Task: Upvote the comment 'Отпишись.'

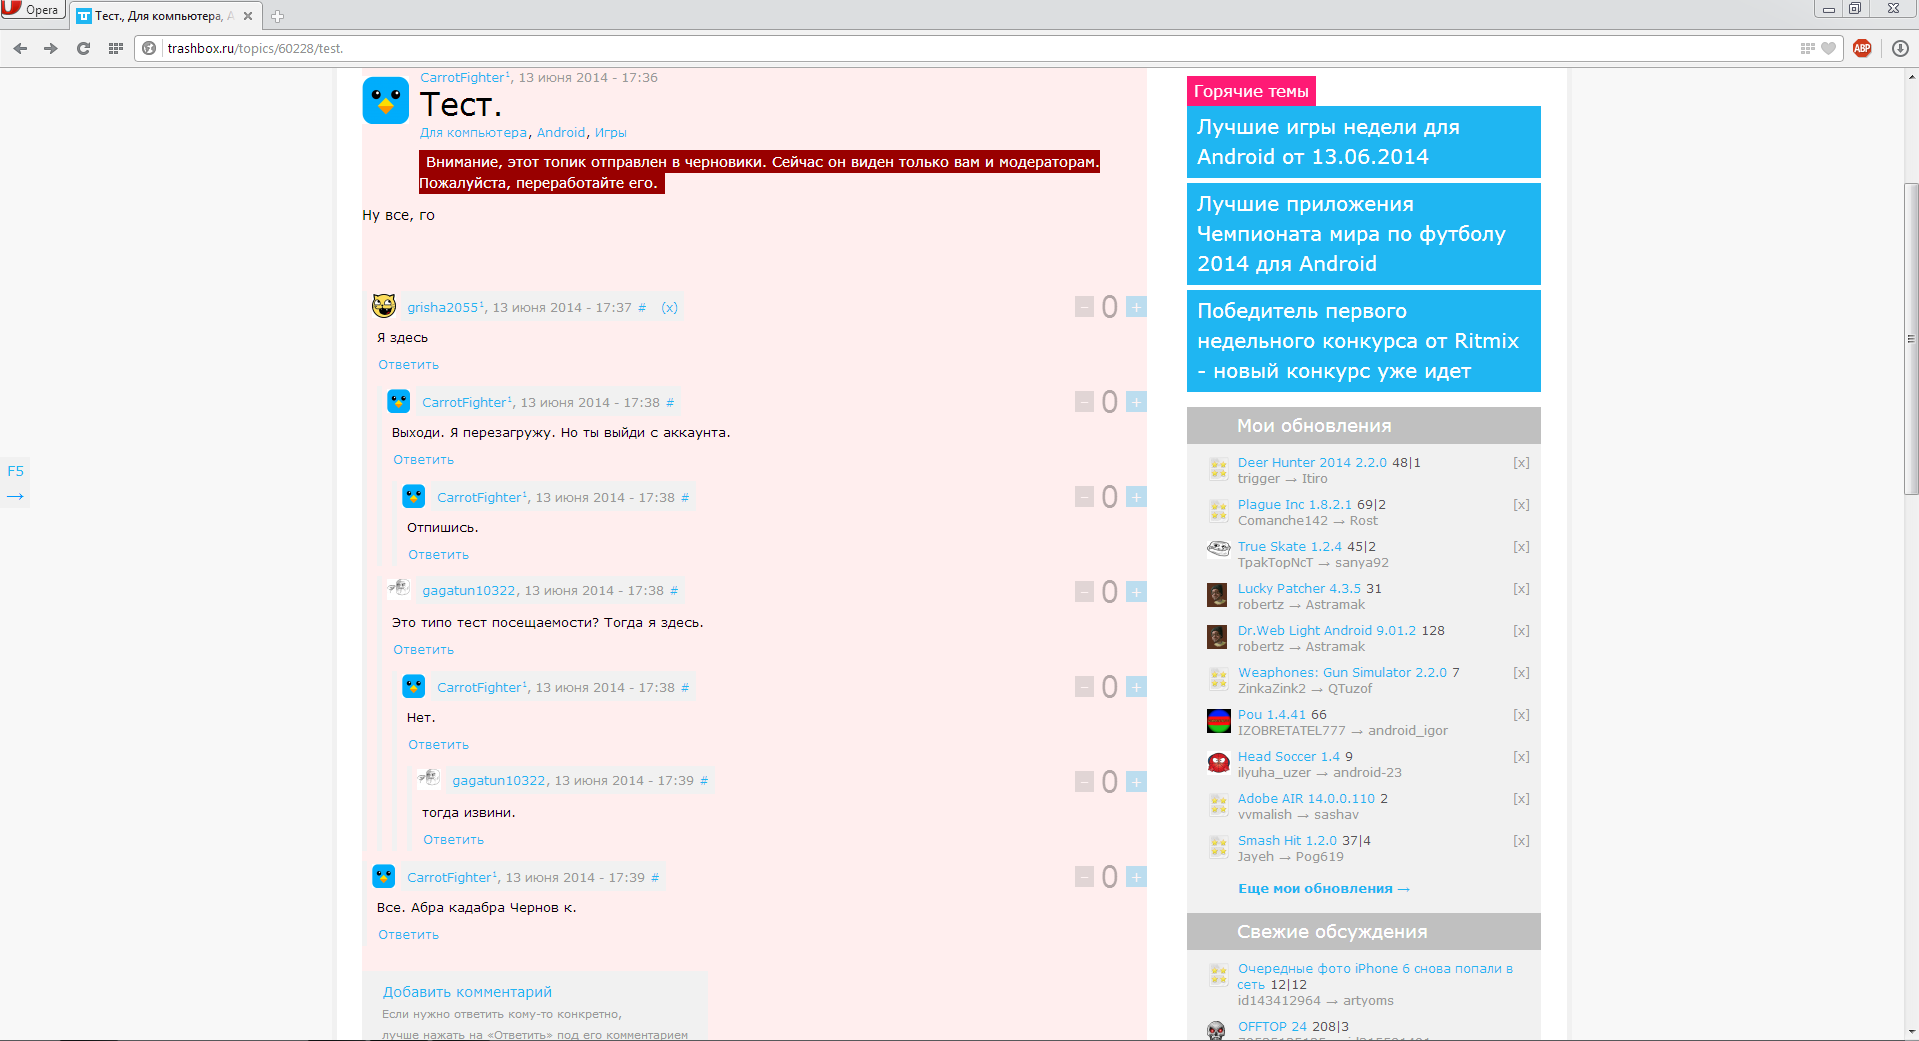Action: (1136, 497)
